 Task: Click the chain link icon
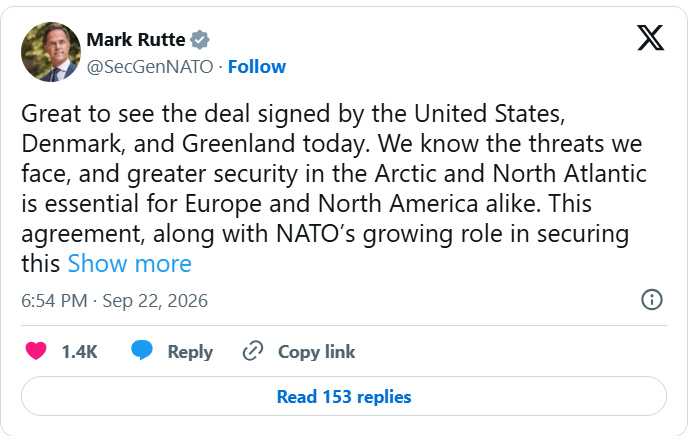click(253, 351)
